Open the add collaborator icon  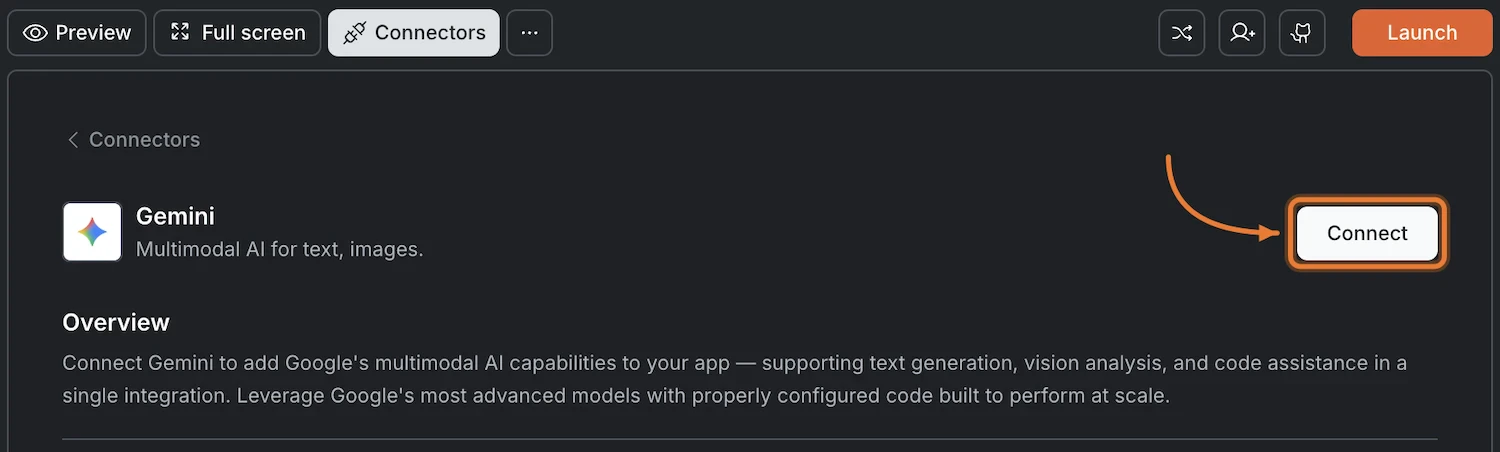point(1242,33)
